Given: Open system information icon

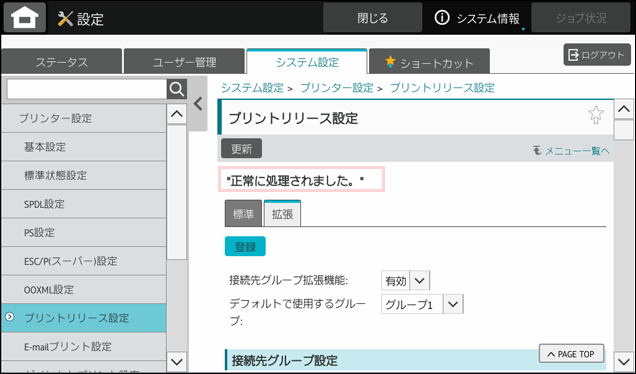Looking at the screenshot, I should coord(442,18).
